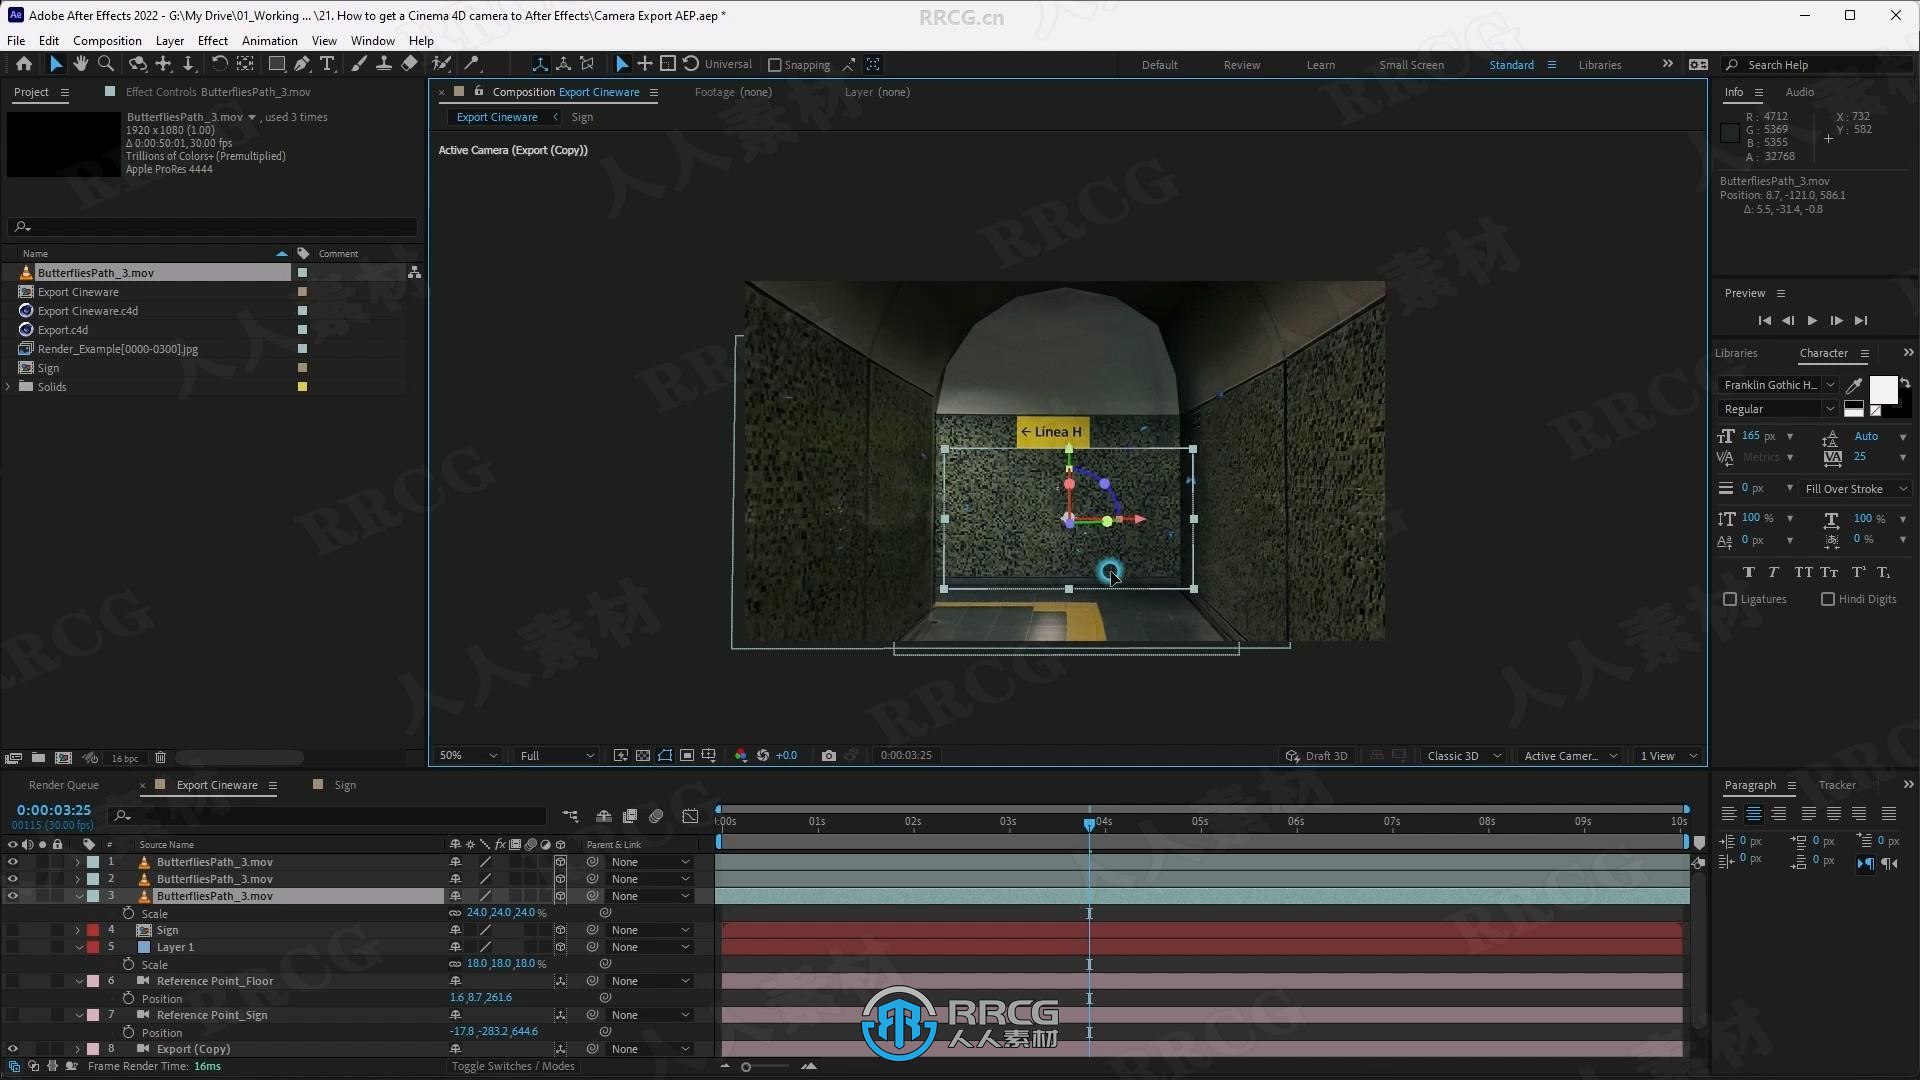Expand the Solids folder
The height and width of the screenshot is (1080, 1920).
click(9, 387)
